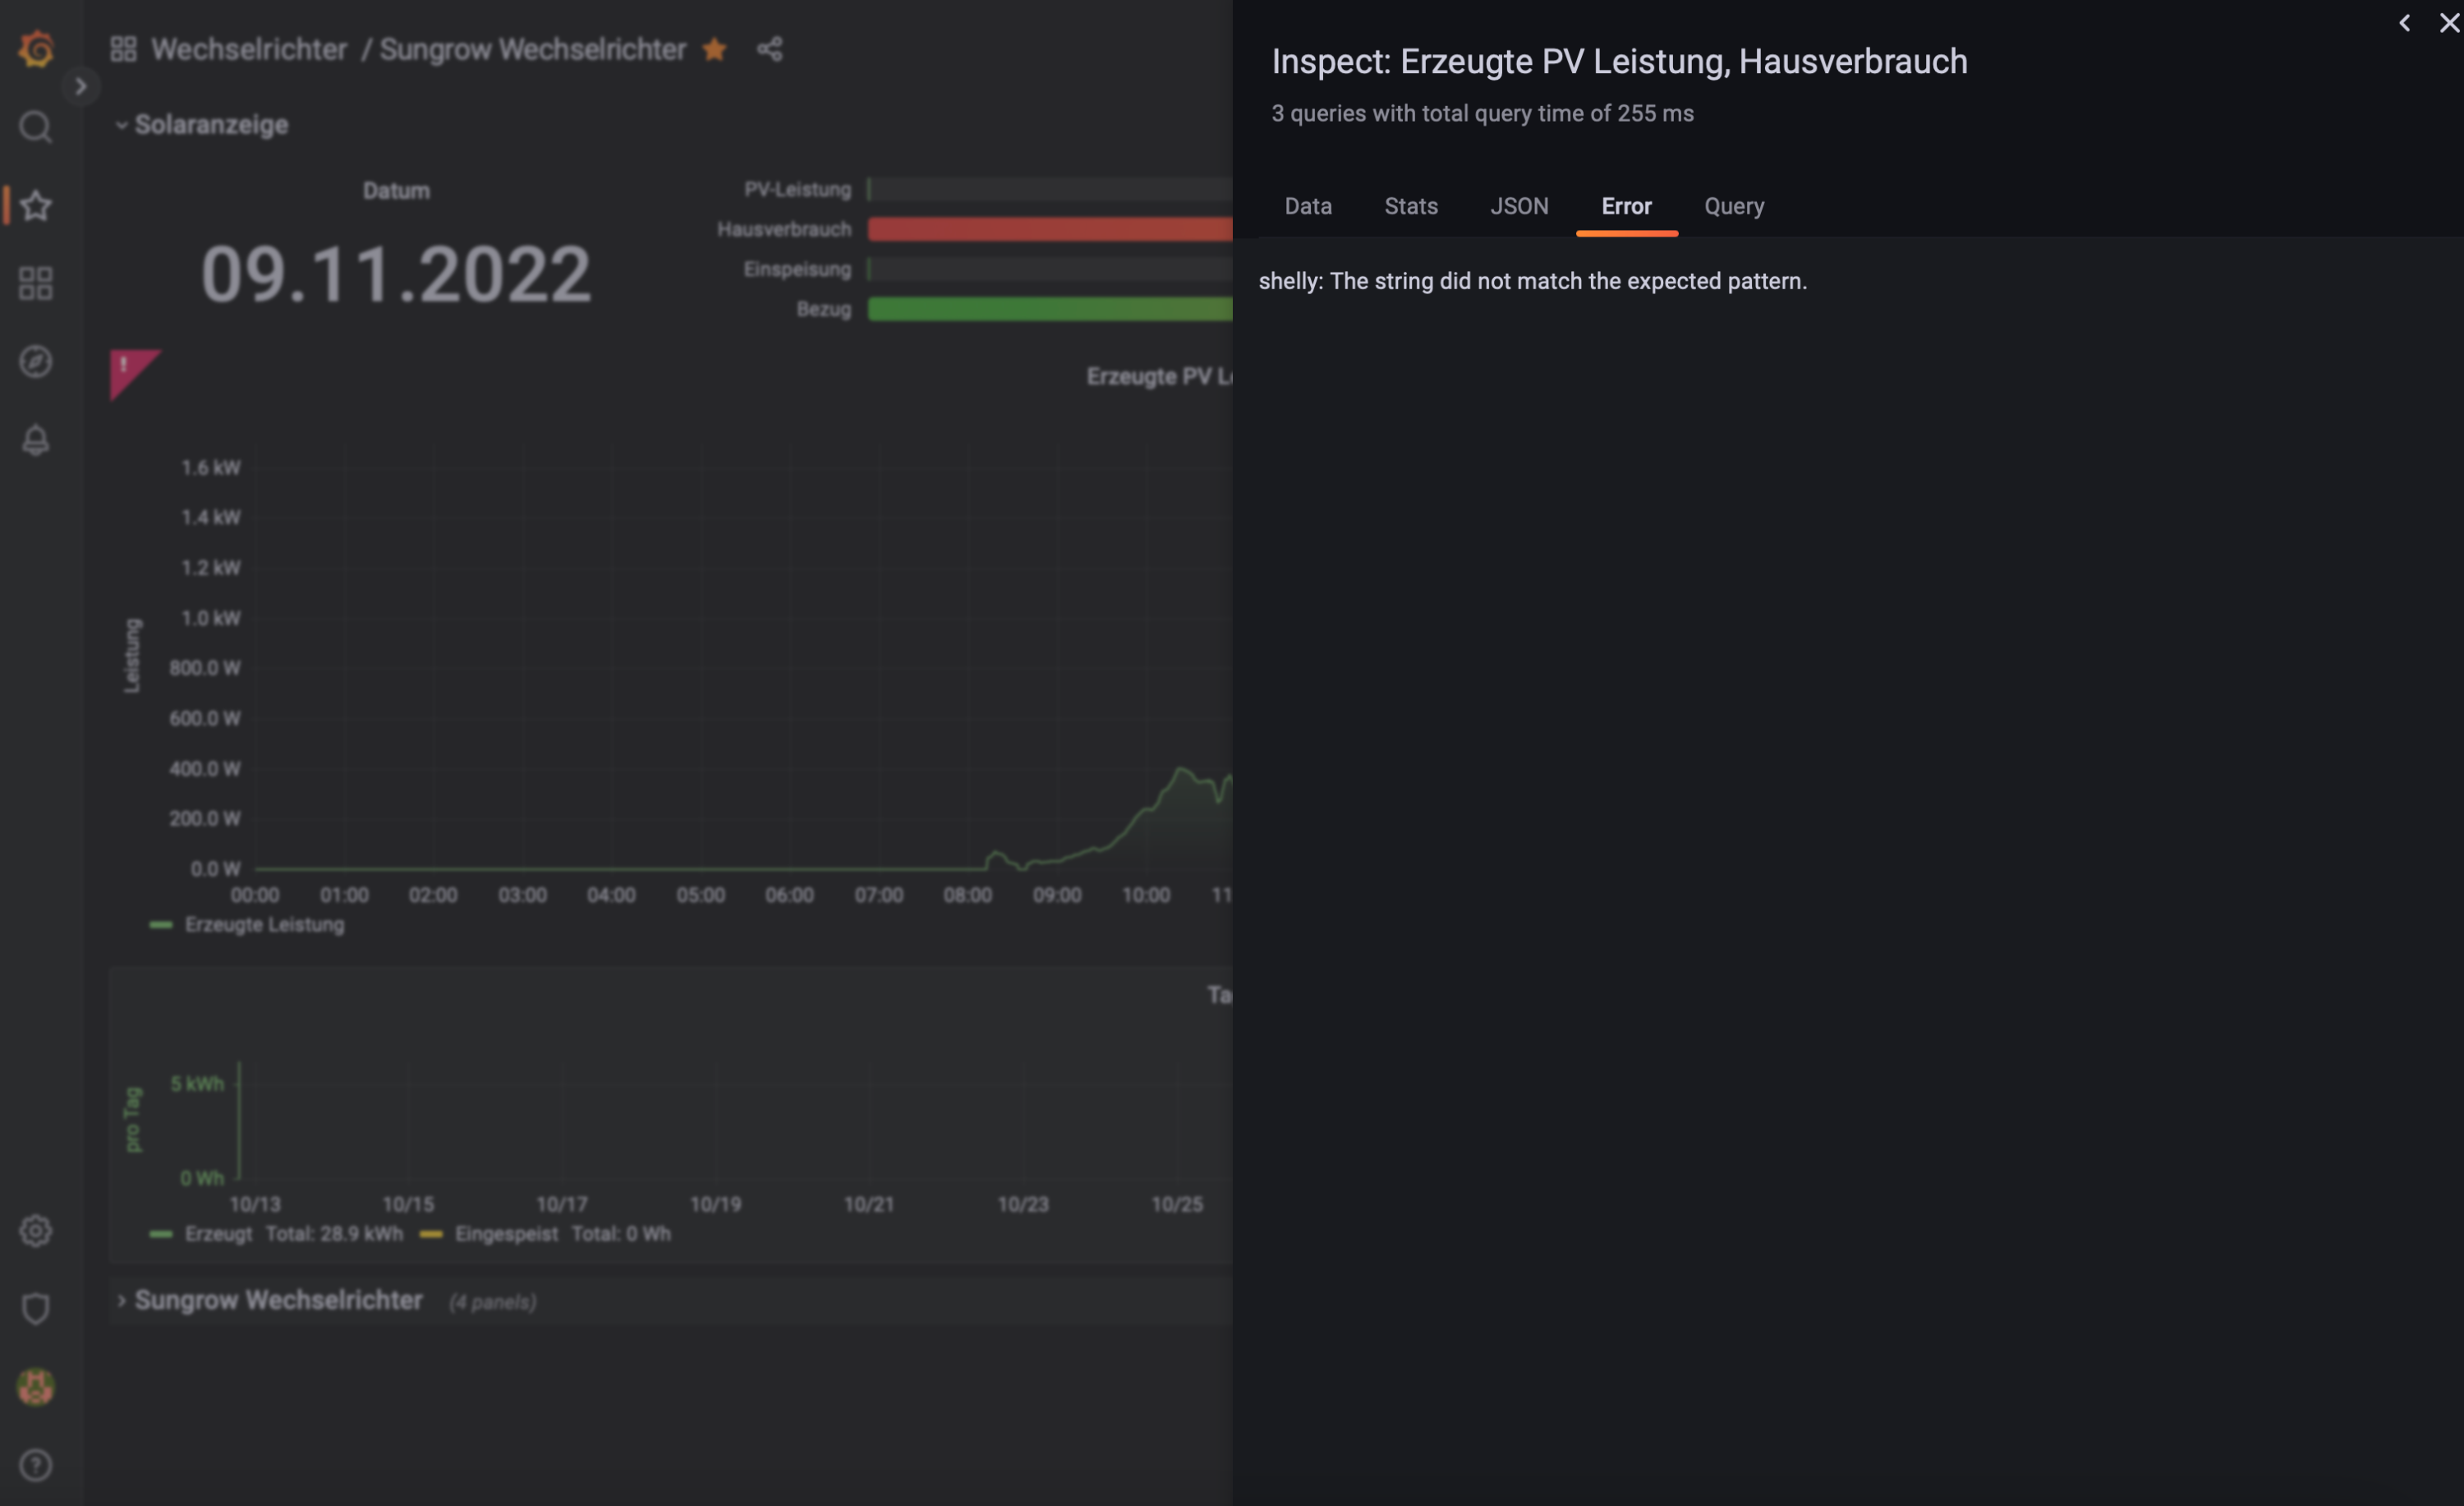The width and height of the screenshot is (2464, 1506).
Task: Open the Help question mark icon
Action: 36,1465
